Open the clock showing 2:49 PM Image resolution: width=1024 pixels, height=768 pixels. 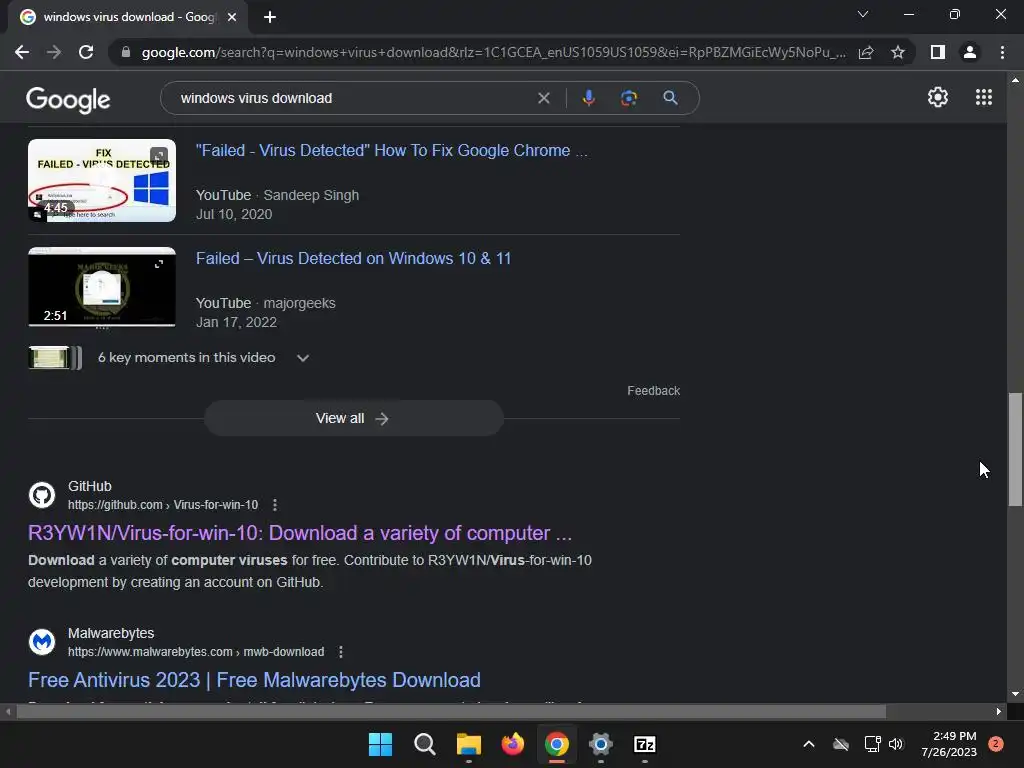click(949, 744)
